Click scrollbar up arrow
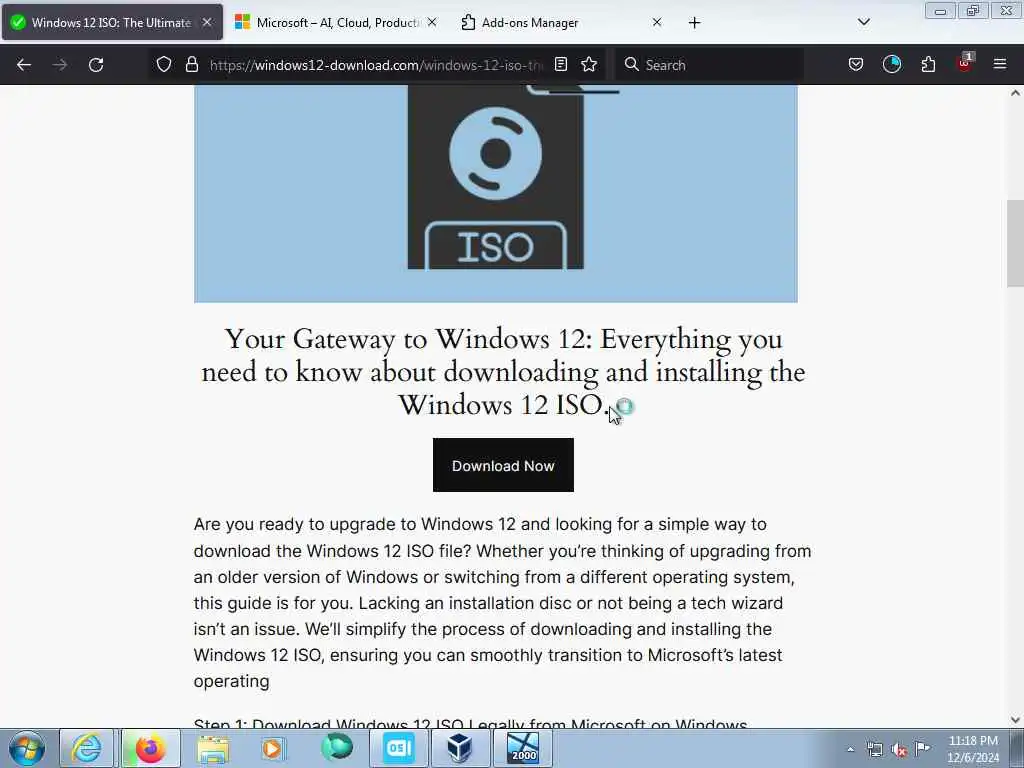This screenshot has height=768, width=1024. point(1015,93)
